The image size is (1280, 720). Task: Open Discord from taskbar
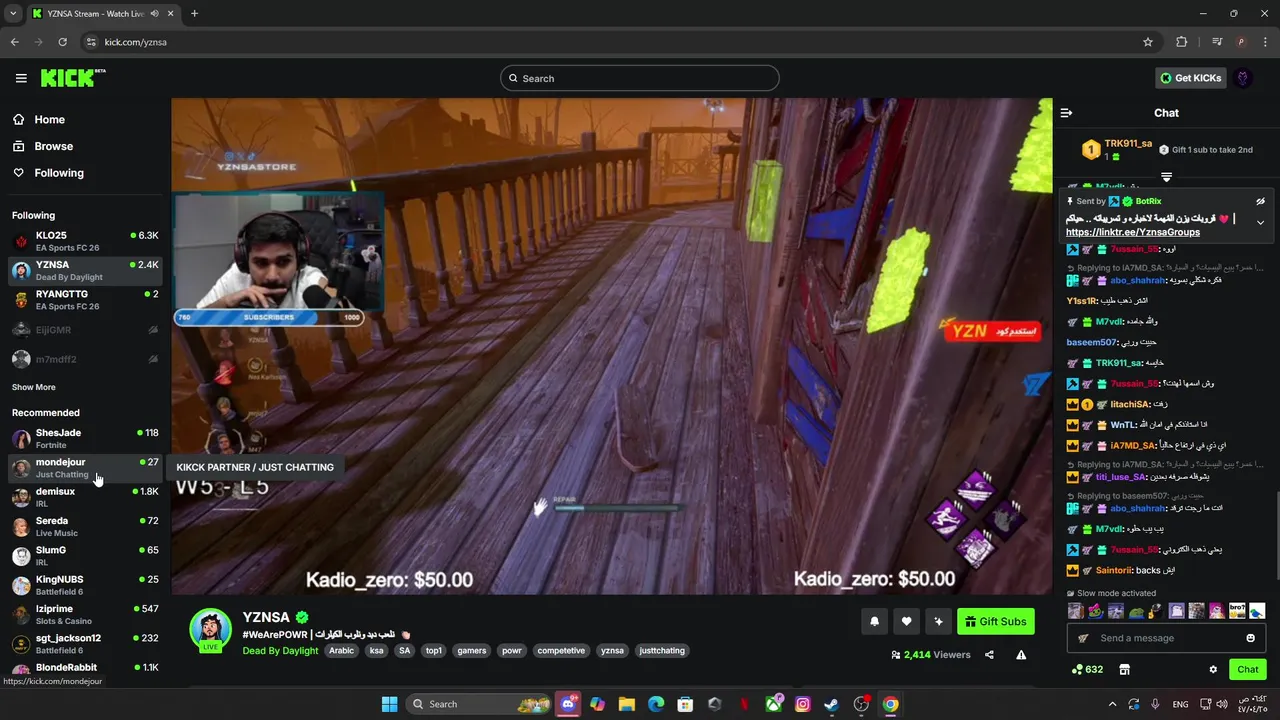tap(569, 704)
